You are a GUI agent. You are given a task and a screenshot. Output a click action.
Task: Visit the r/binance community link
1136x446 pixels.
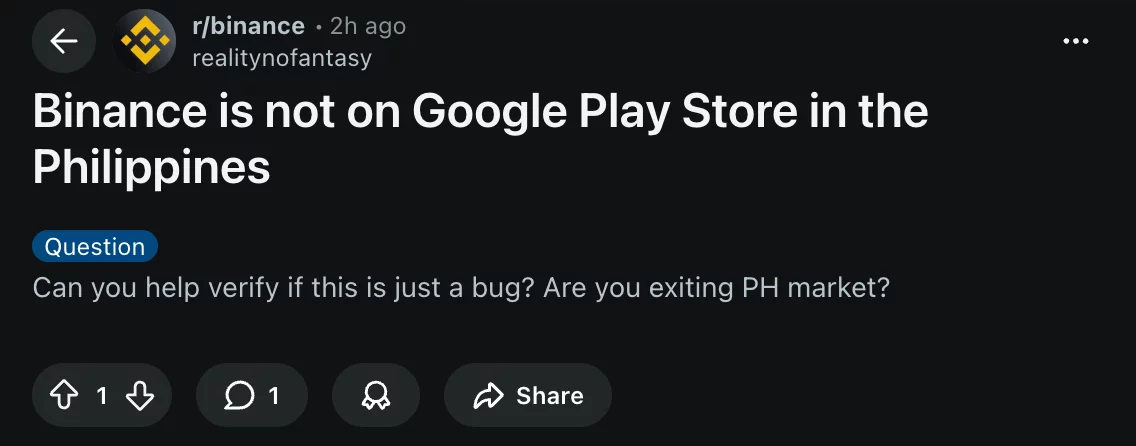tap(248, 26)
